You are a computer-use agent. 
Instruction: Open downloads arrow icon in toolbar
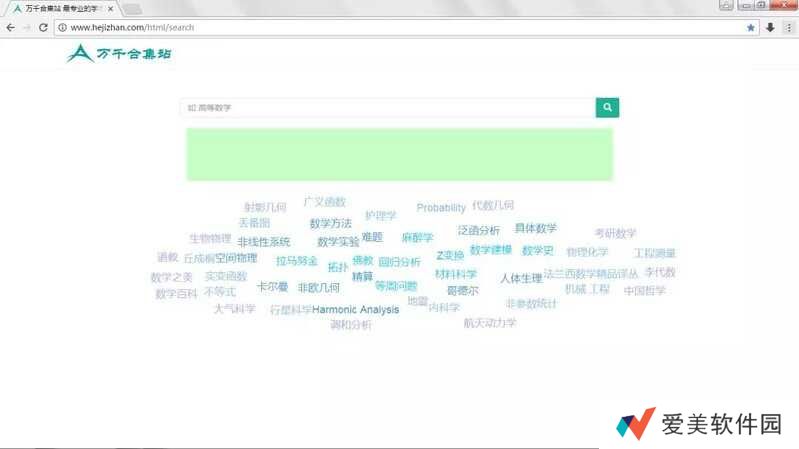[x=770, y=28]
